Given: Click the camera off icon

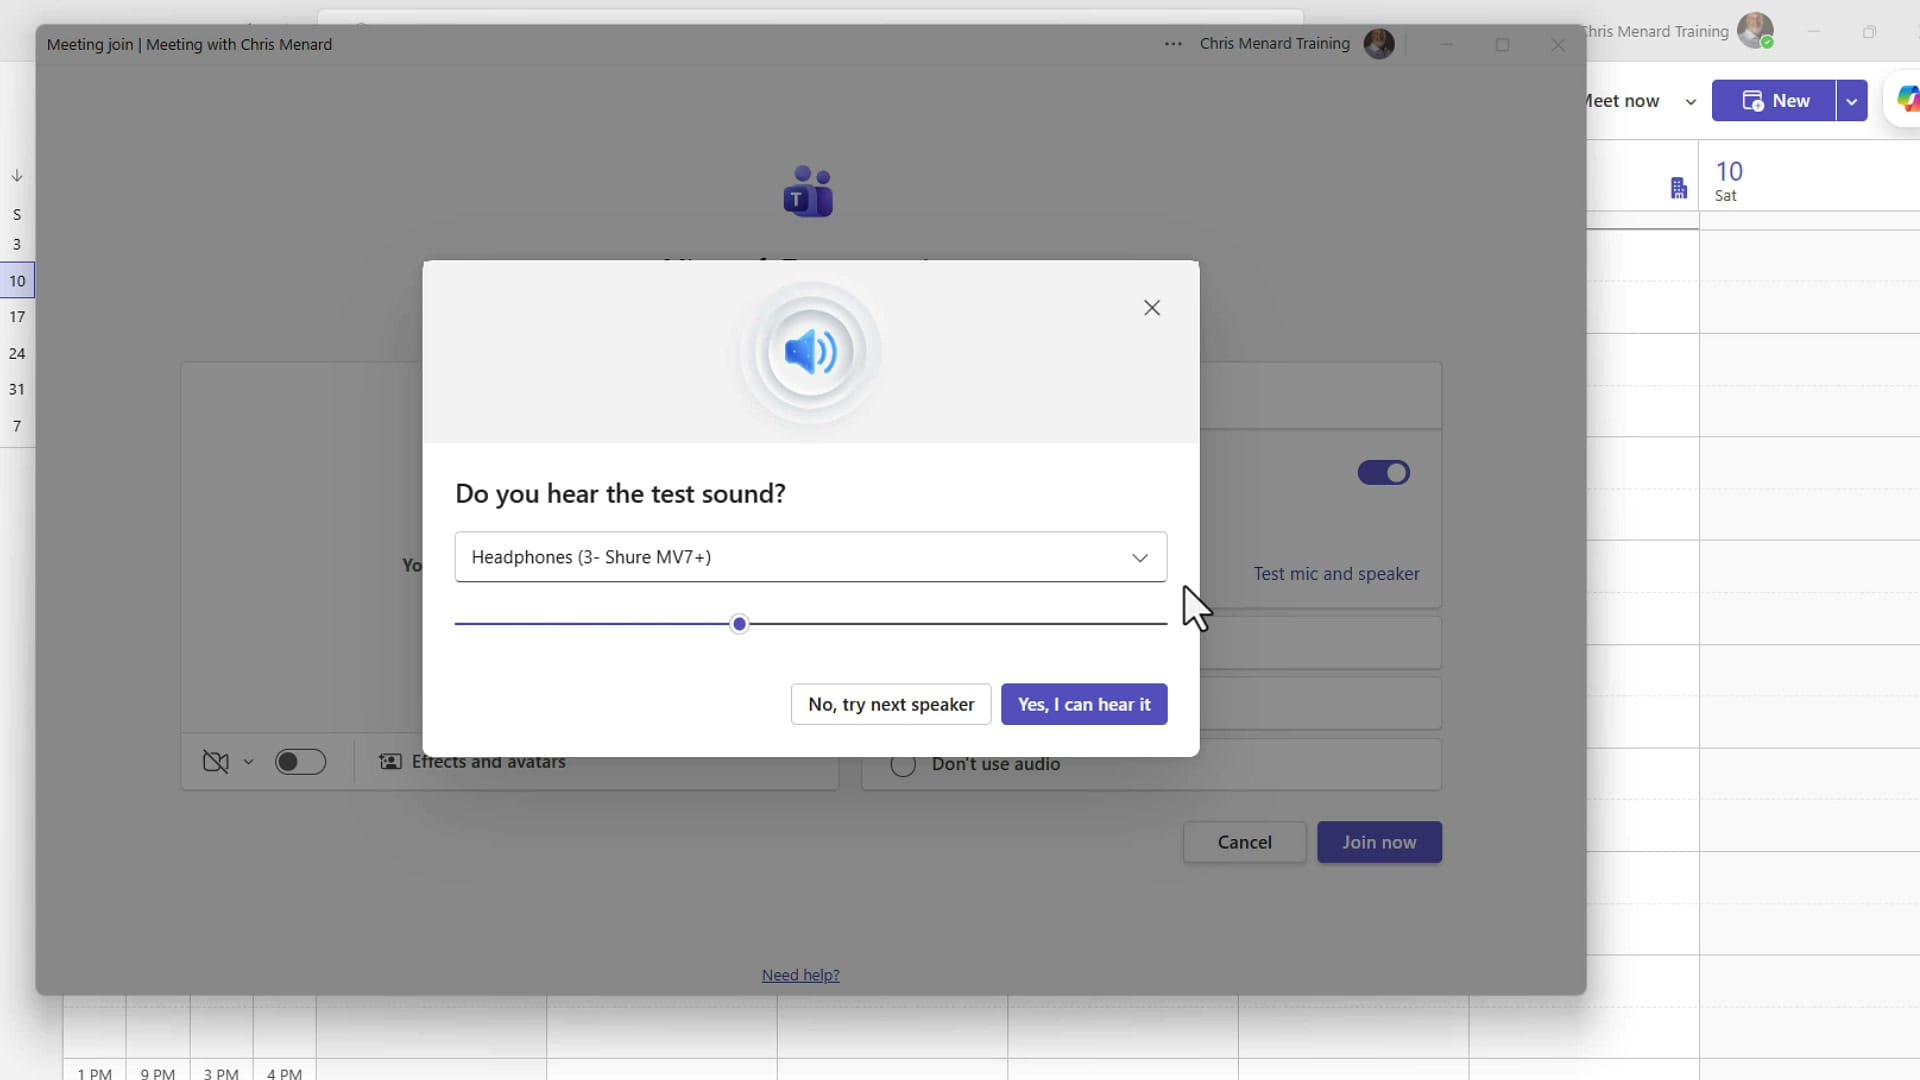Looking at the screenshot, I should click(216, 762).
